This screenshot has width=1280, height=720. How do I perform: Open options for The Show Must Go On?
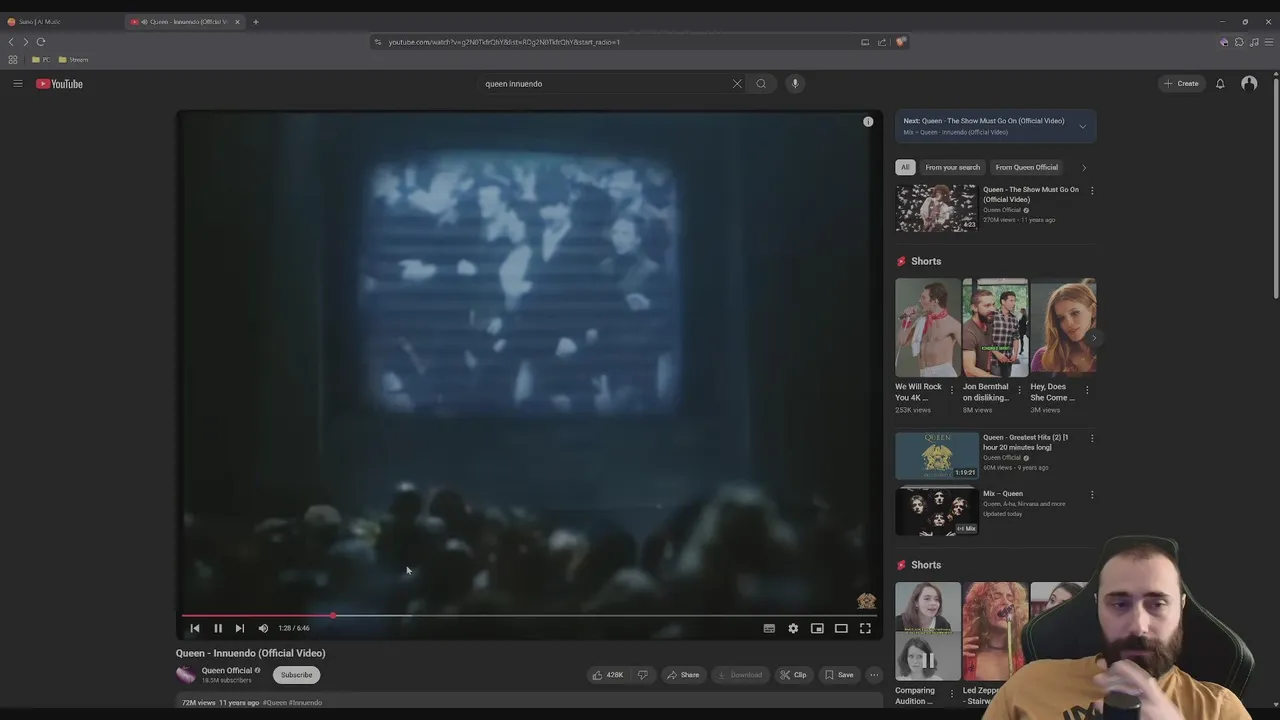[x=1092, y=191]
